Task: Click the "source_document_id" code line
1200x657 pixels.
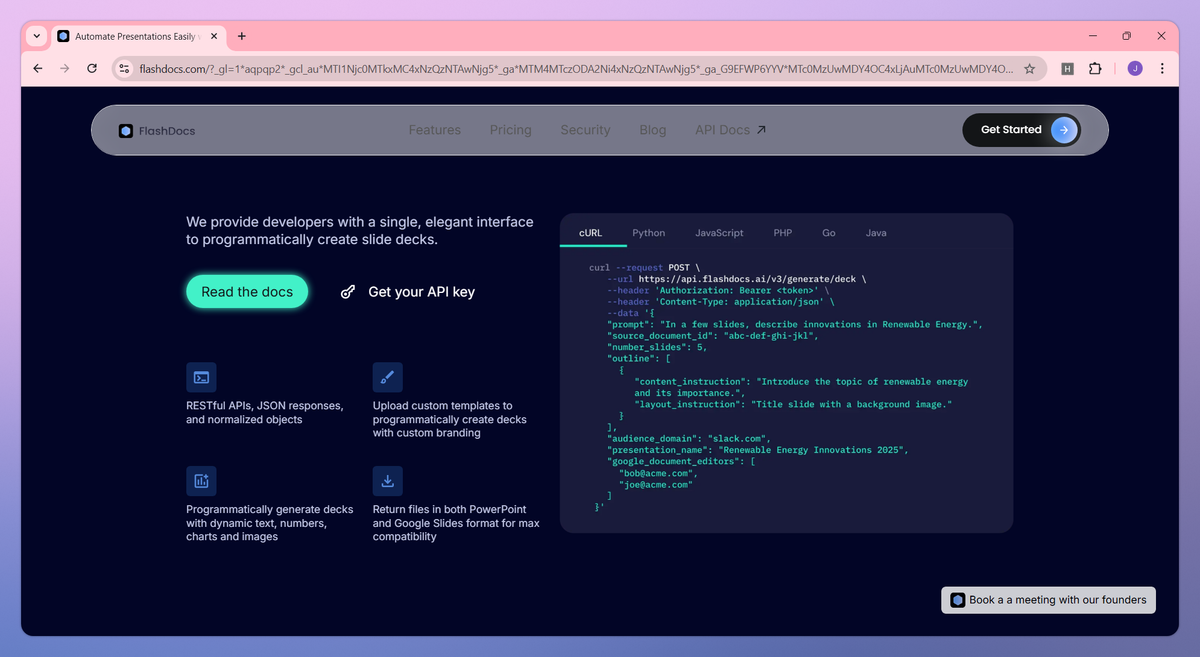Action: pos(713,336)
